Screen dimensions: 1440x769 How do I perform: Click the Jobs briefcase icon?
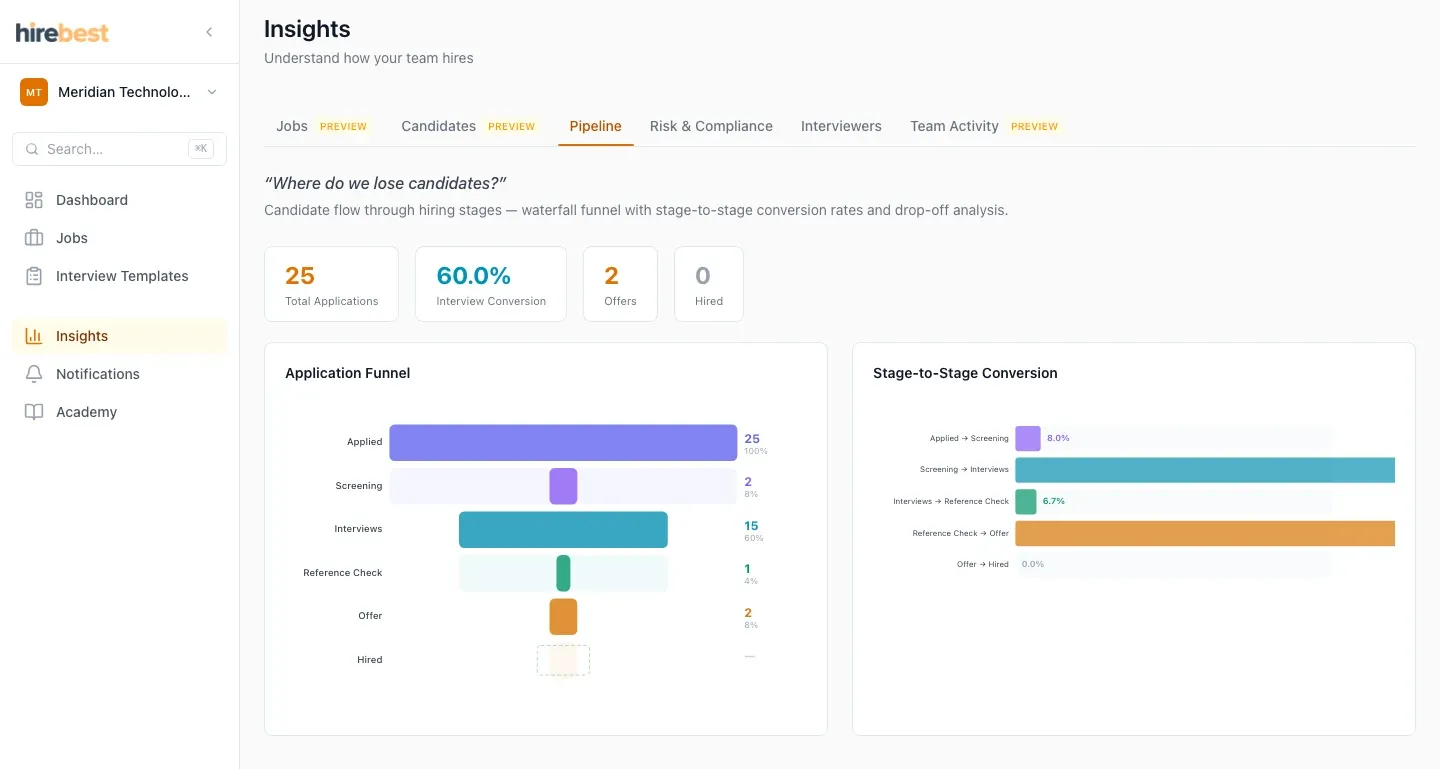coord(34,238)
